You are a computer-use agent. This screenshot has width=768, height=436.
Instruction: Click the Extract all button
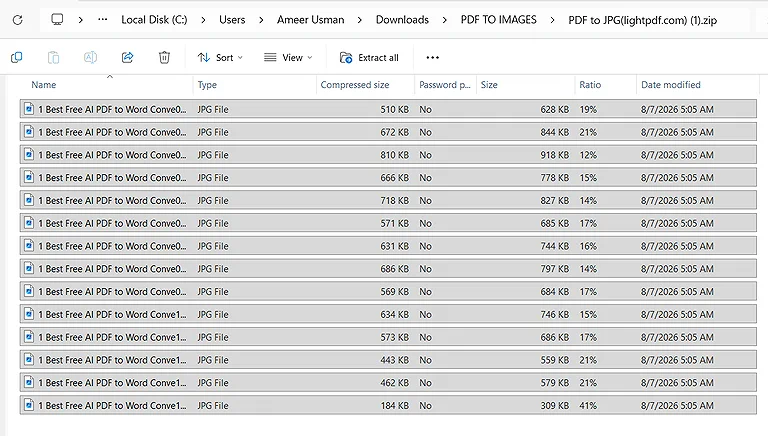tap(369, 57)
